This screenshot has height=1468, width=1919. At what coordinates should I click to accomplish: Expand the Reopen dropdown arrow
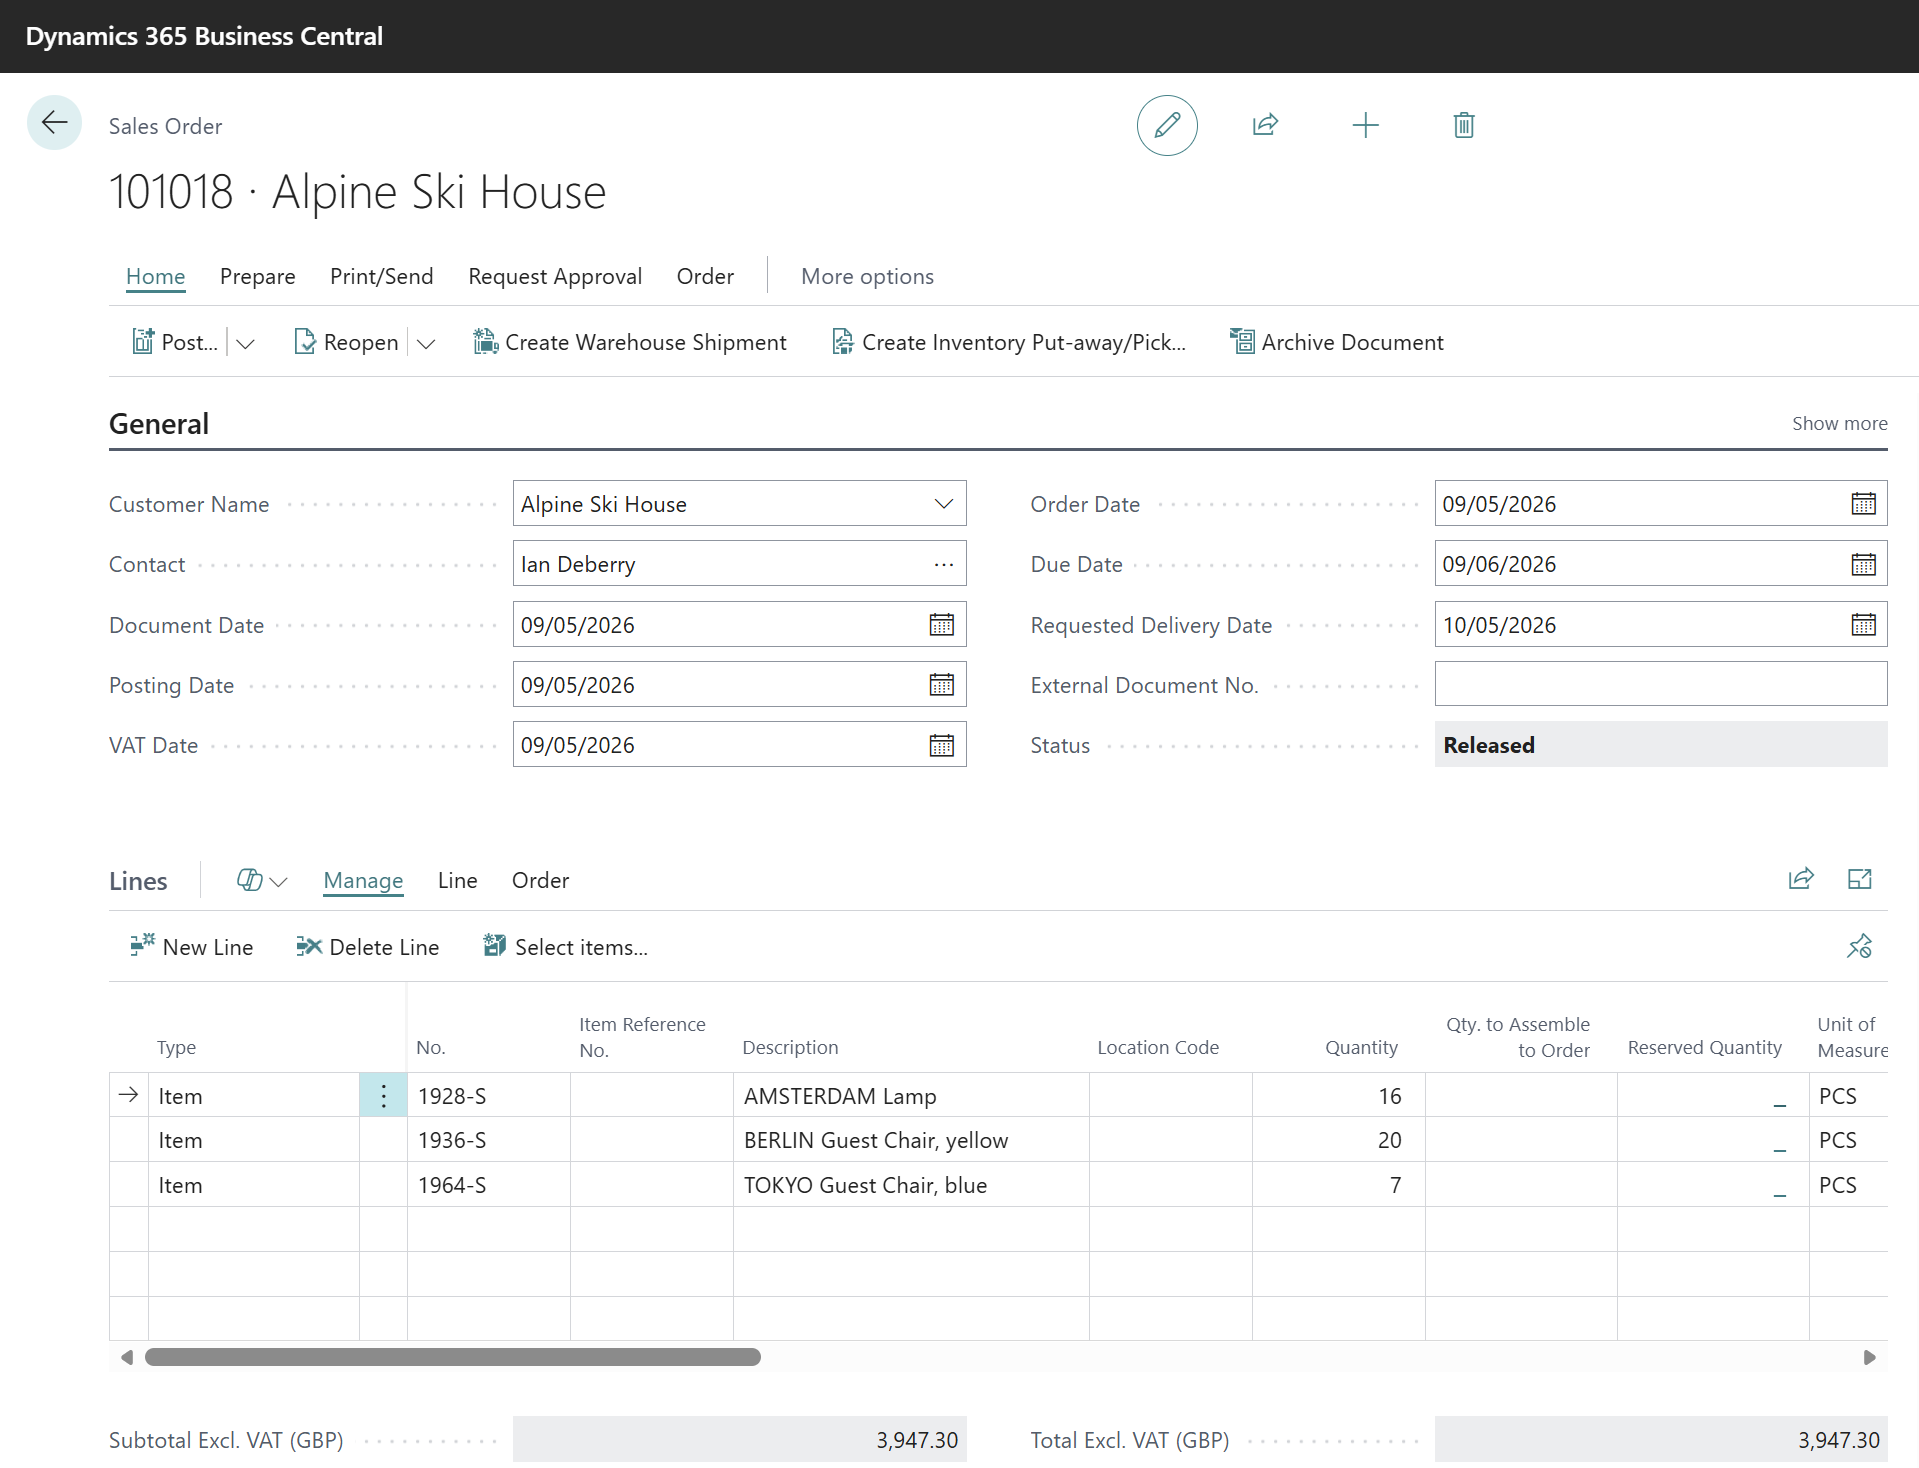pyautogui.click(x=426, y=343)
